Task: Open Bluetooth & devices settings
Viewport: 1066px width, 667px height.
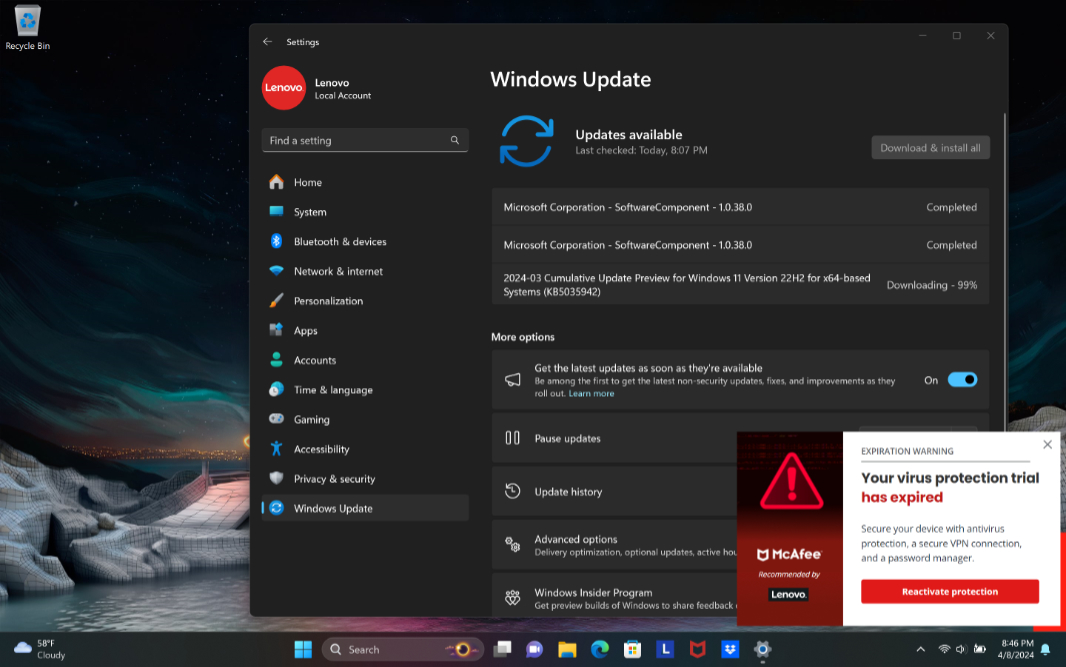Action: [x=340, y=242]
